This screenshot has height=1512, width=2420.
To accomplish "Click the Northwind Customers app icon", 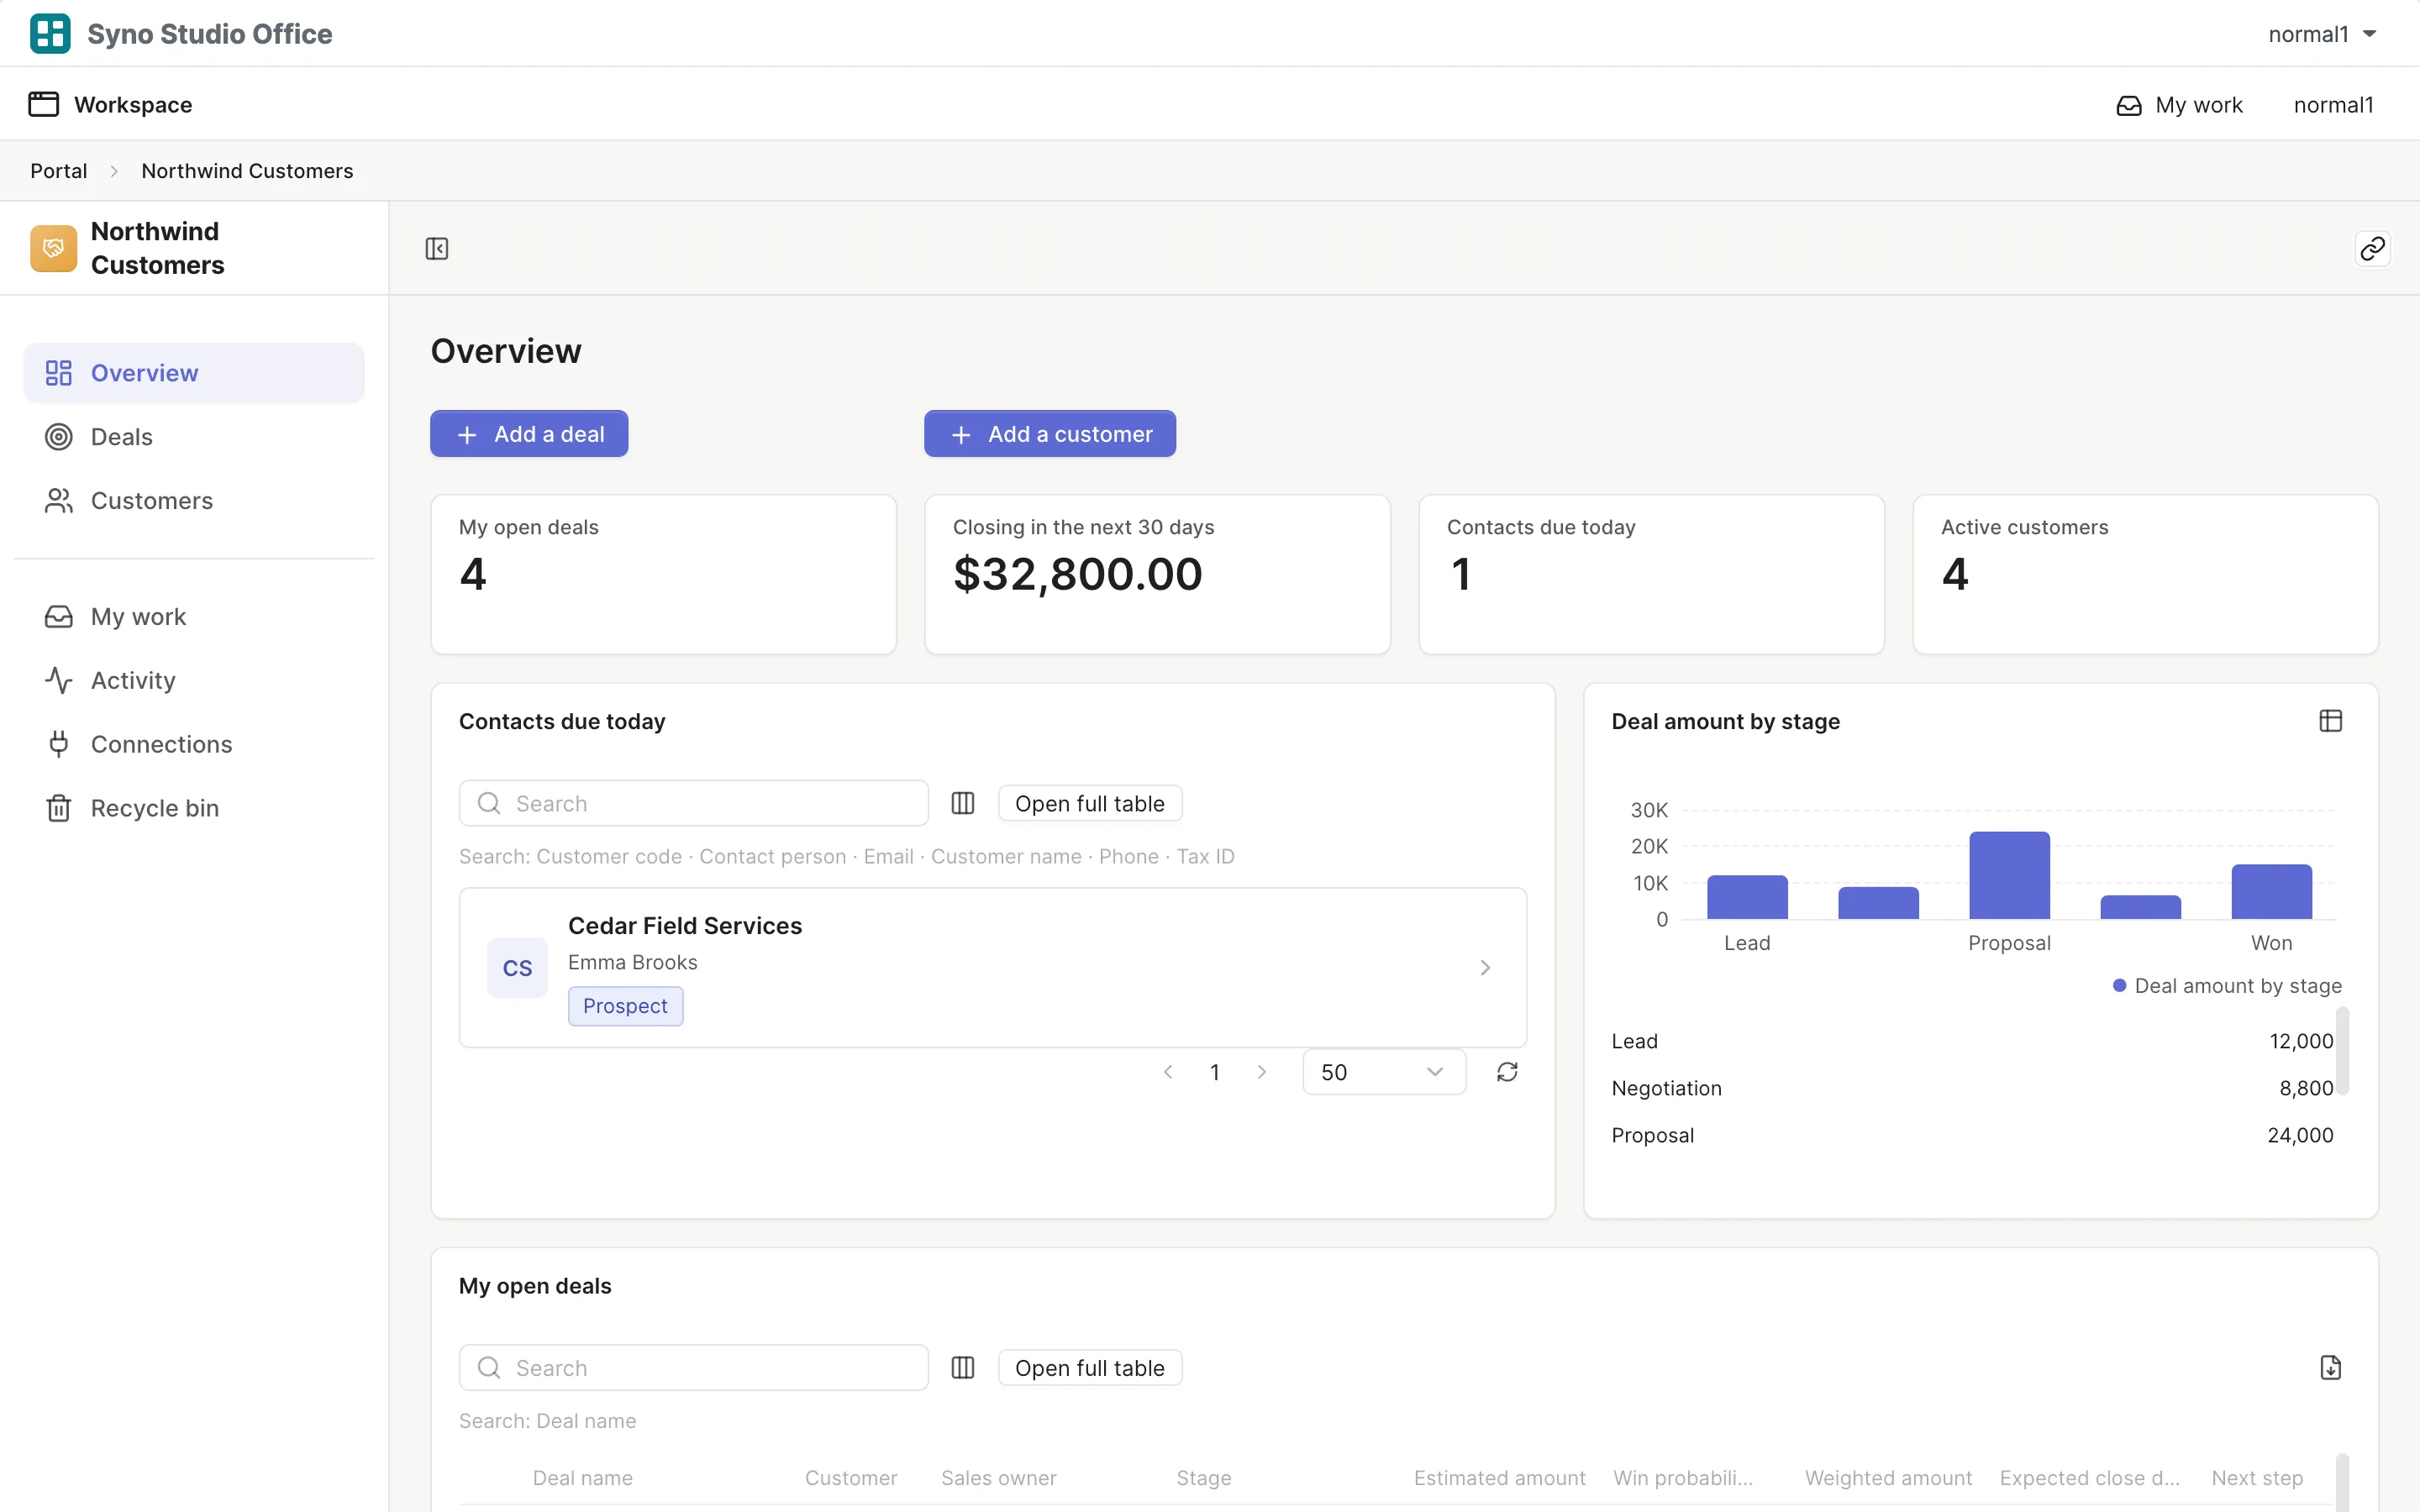I will (x=53, y=248).
